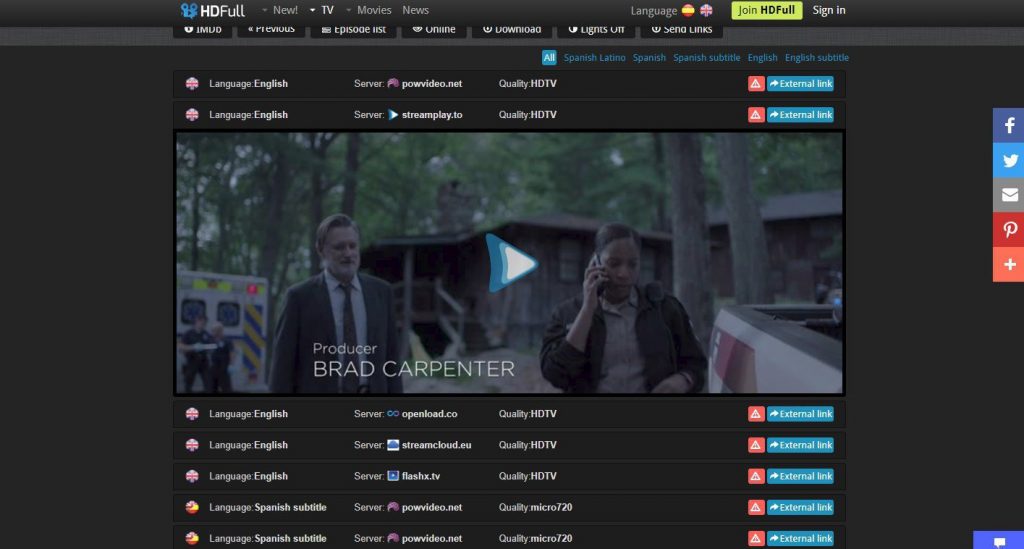Open External link for openload.co
This screenshot has width=1024, height=549.
pos(800,414)
